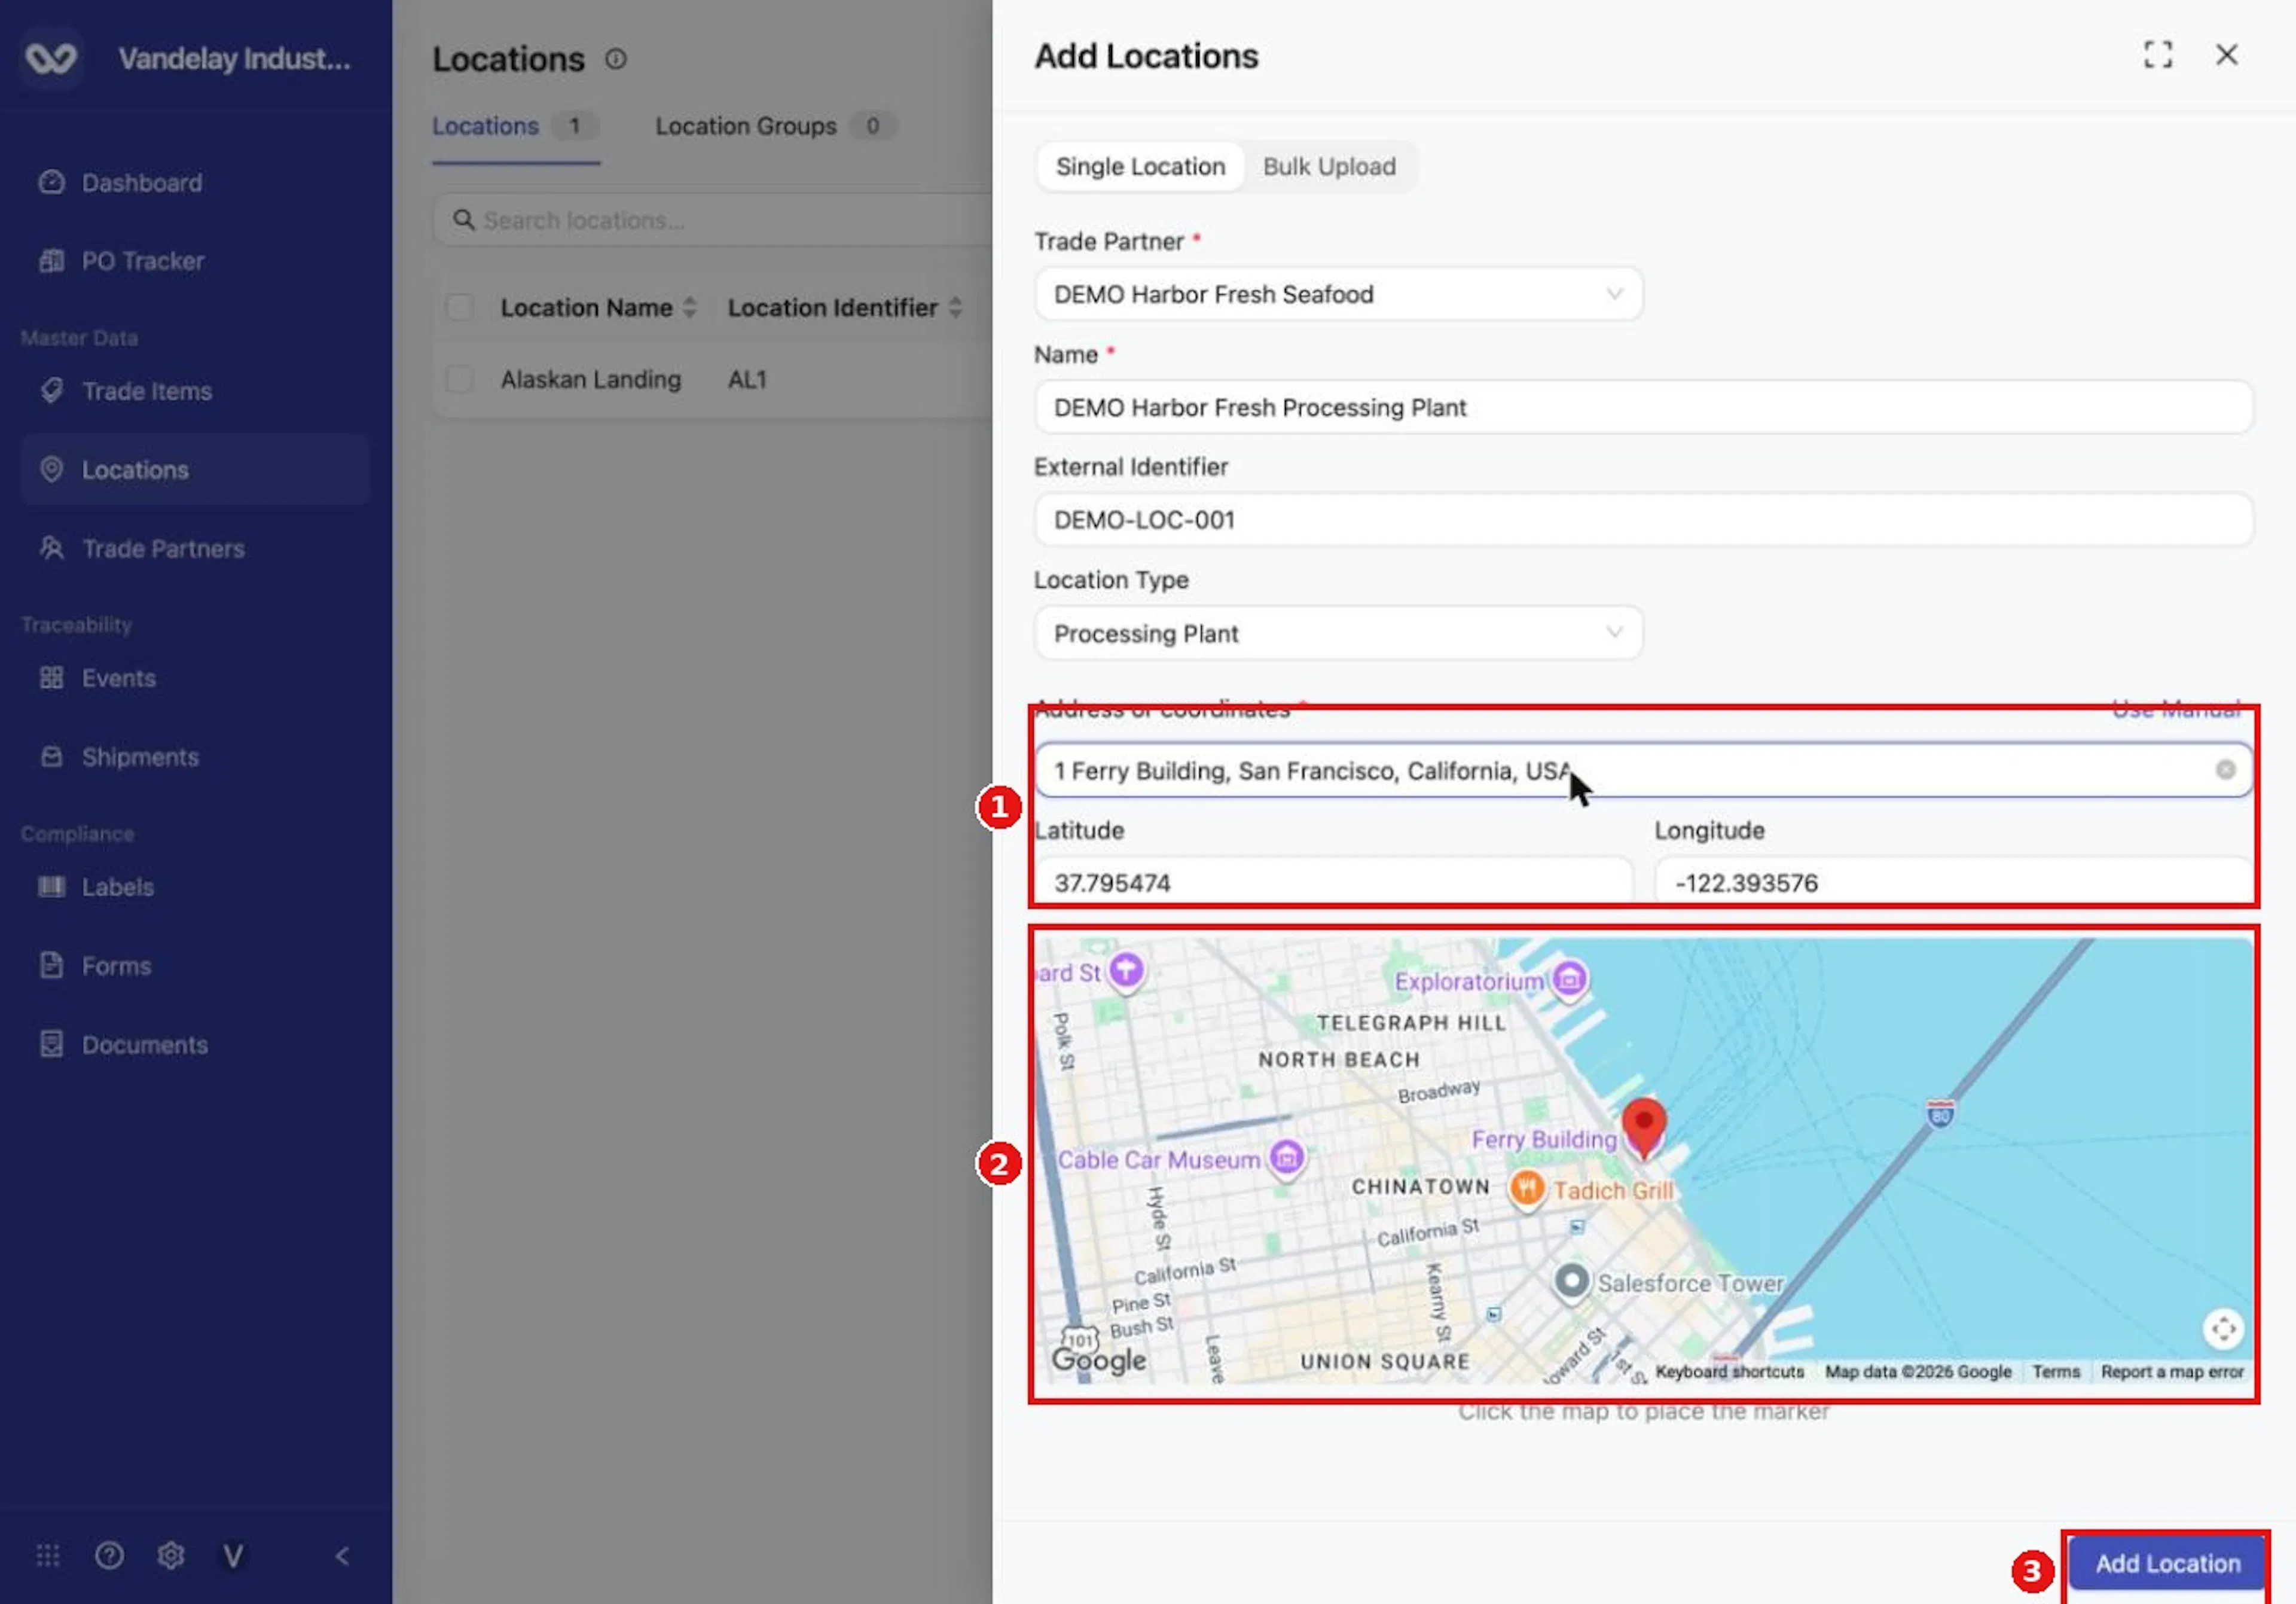Click the Locations info icon
This screenshot has height=1604, width=2296.
(x=616, y=59)
